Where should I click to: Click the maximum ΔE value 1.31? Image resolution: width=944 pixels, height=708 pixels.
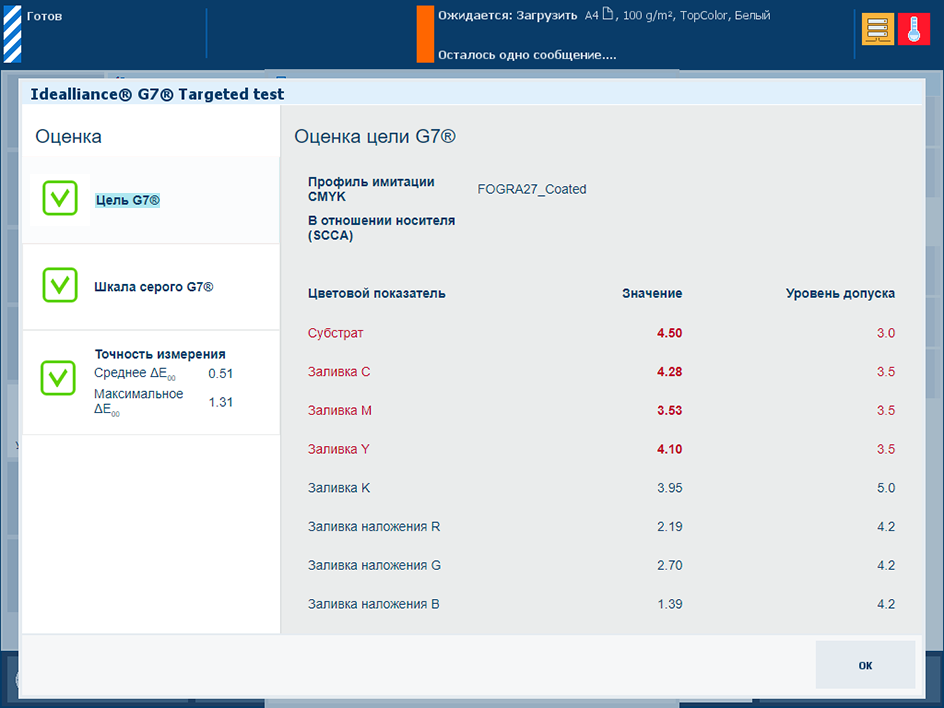220,402
